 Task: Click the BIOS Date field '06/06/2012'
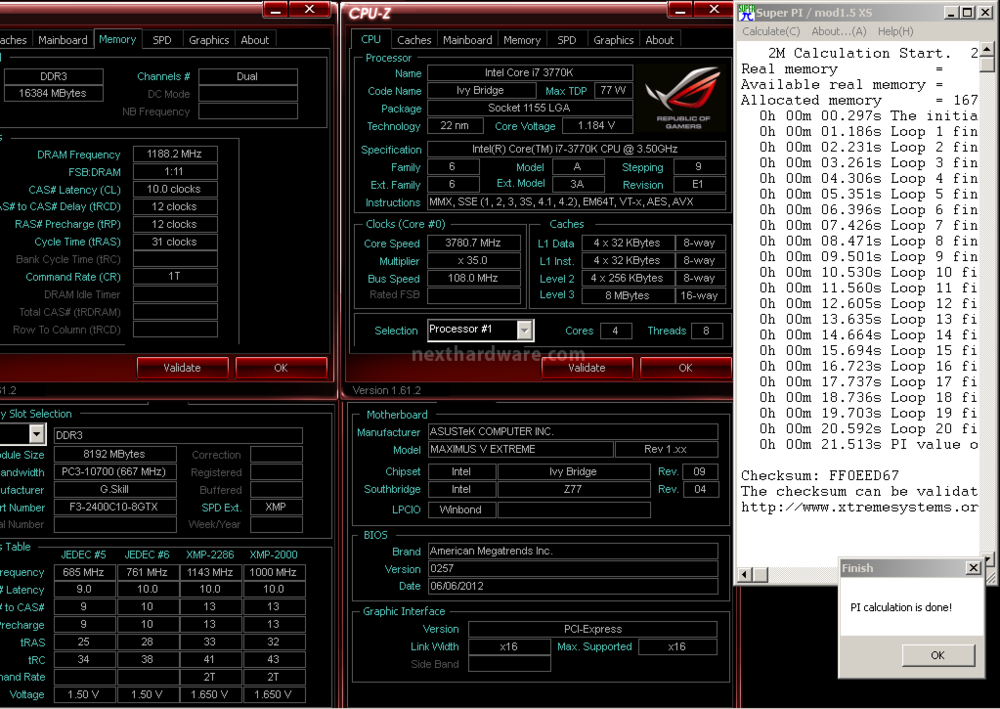tap(573, 586)
